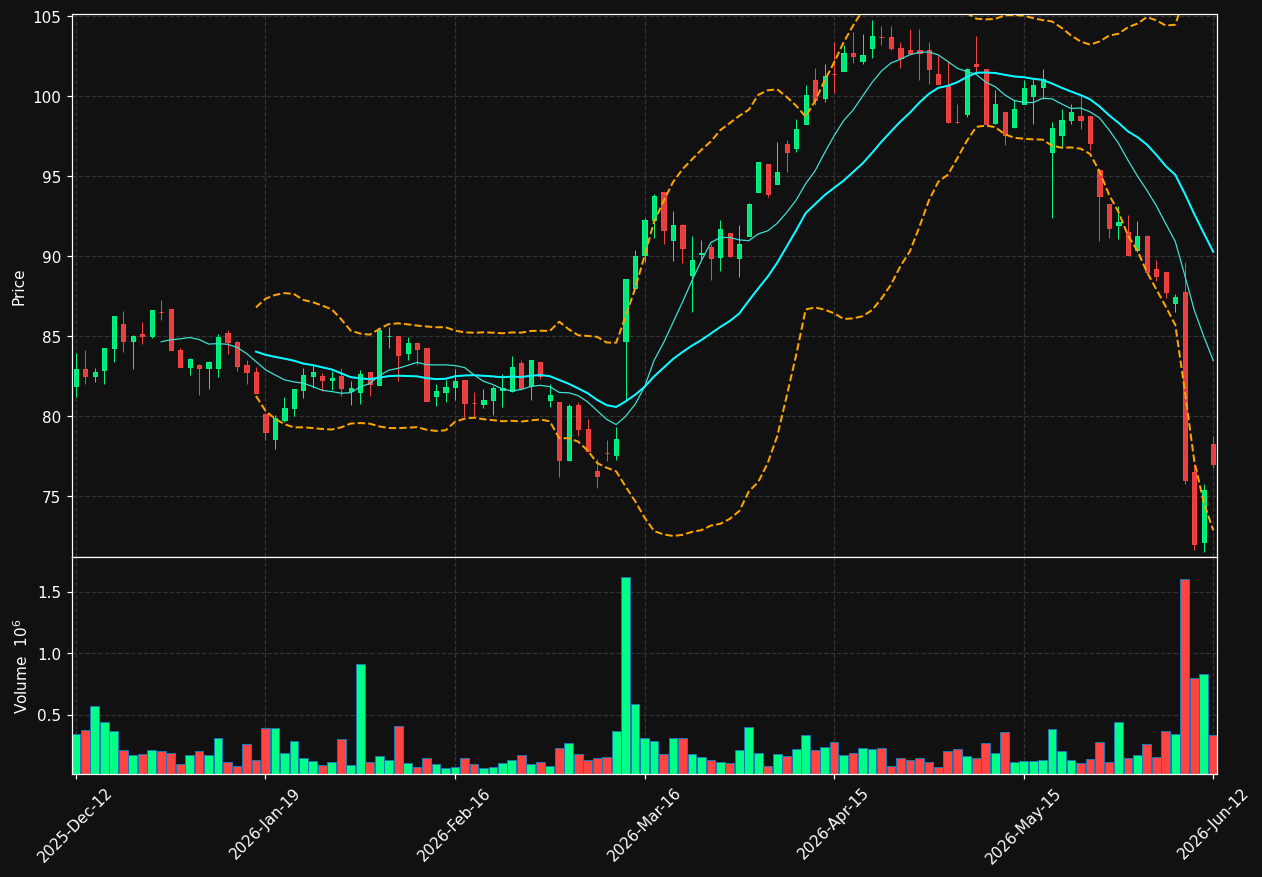The image size is (1262, 877).
Task: Click the Price axis title
Action: 19,286
